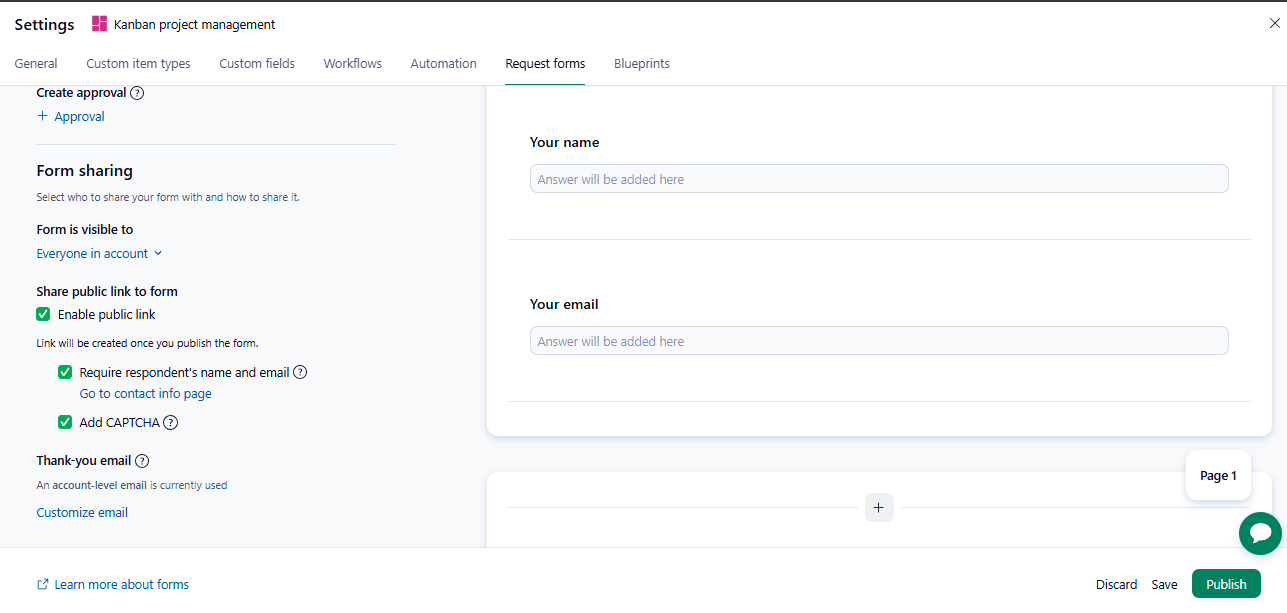Click the Thank-you email label
The height and width of the screenshot is (613, 1287).
pyautogui.click(x=83, y=461)
